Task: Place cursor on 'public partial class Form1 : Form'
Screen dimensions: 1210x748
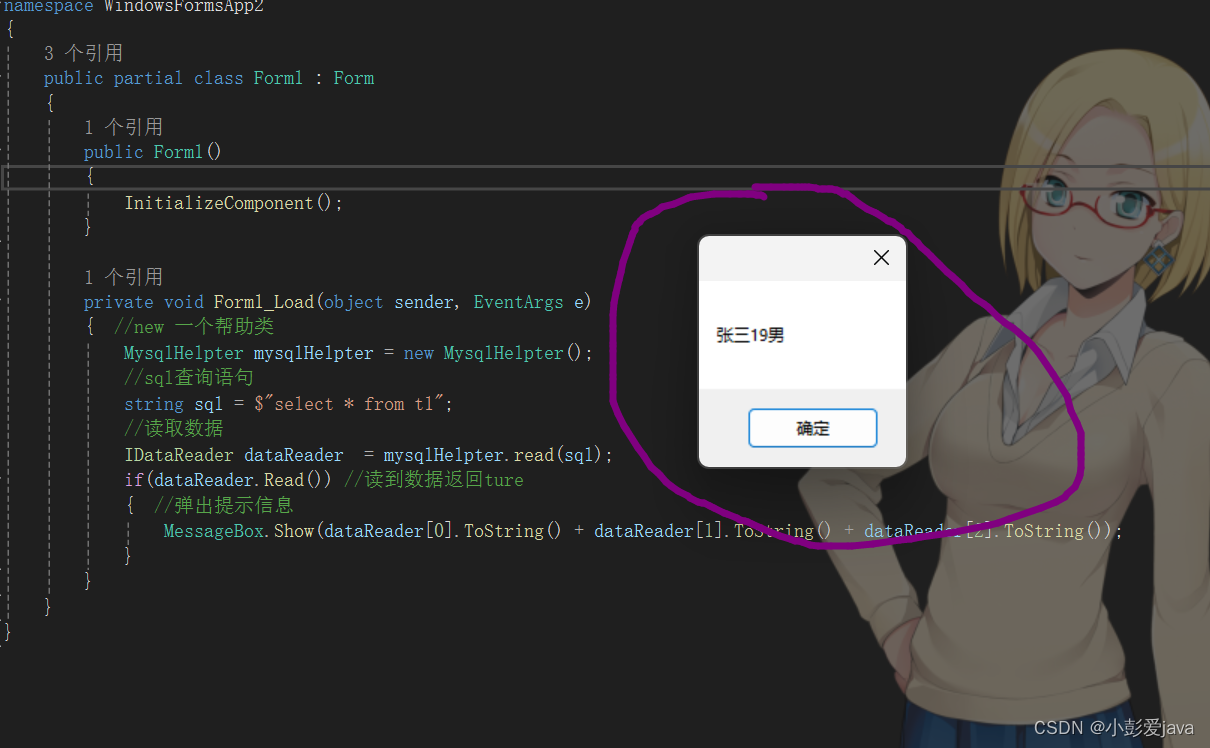Action: [x=209, y=78]
